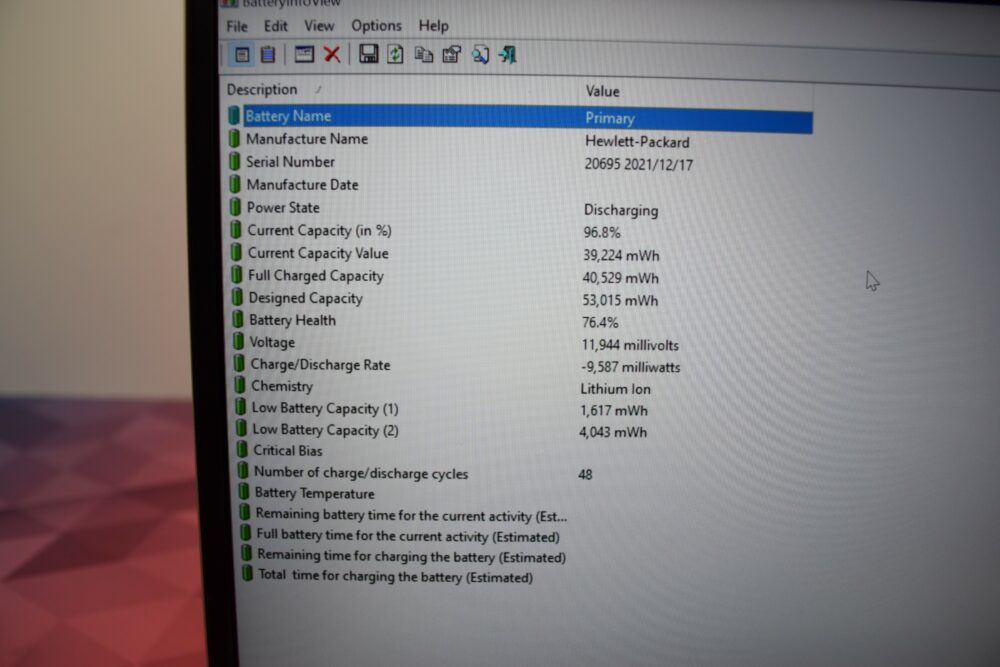The image size is (1000, 667).
Task: Click battery icon beside Voltage row
Action: [x=238, y=342]
